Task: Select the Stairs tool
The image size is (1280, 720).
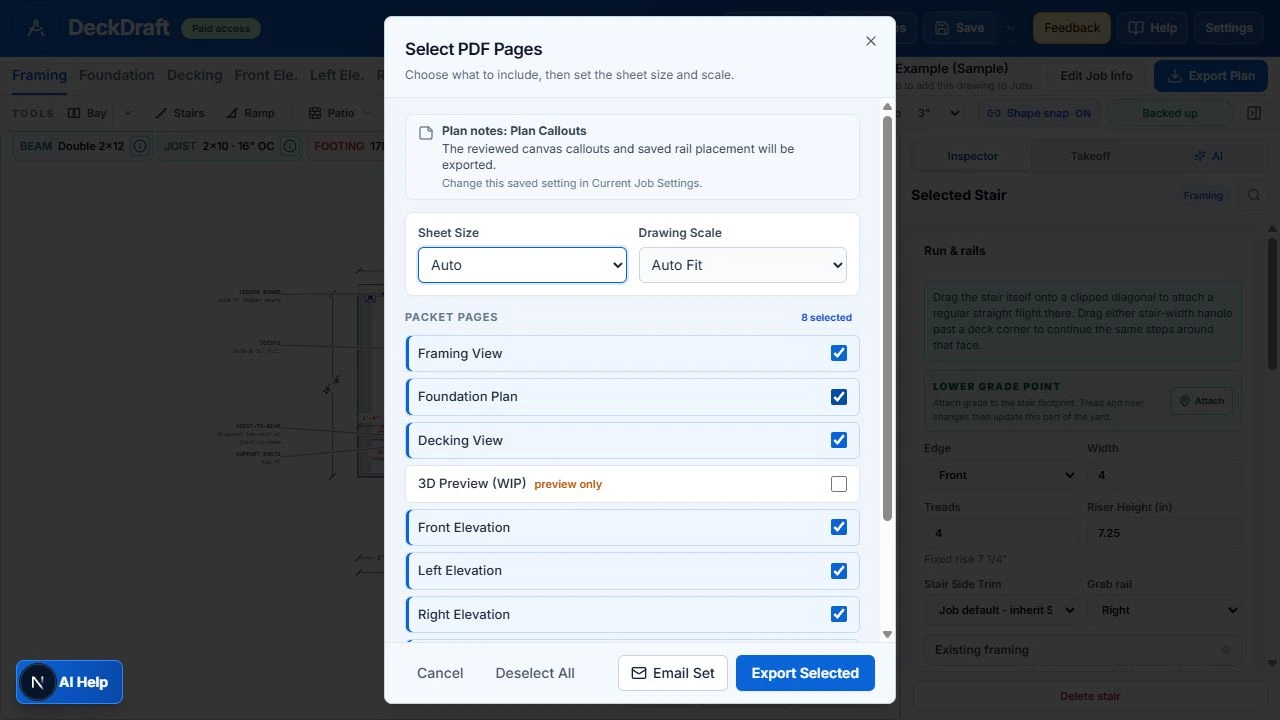Action: tap(180, 113)
